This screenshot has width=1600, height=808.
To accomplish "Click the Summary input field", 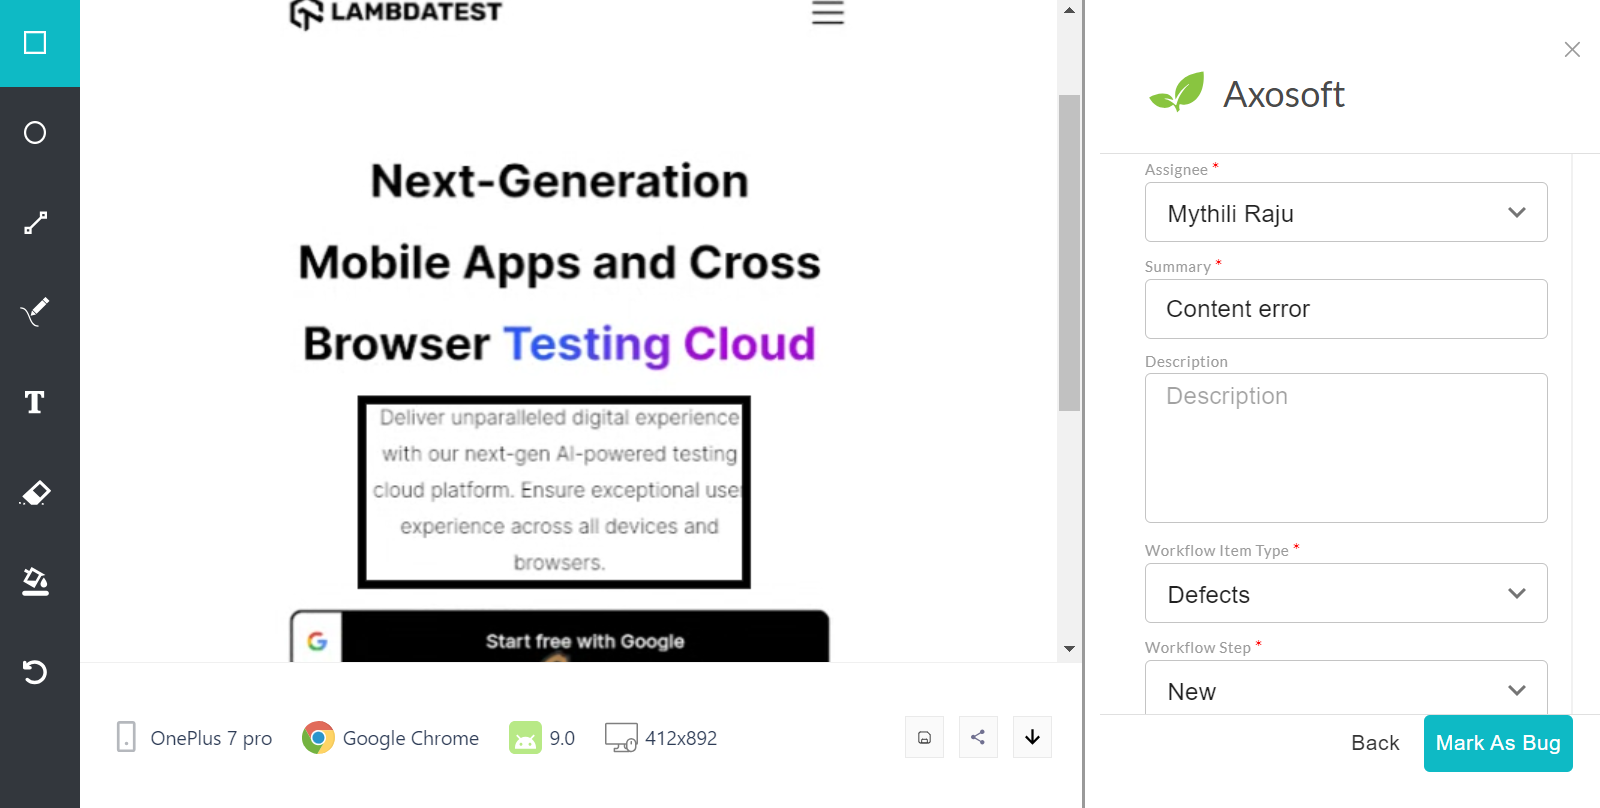I will click(x=1345, y=309).
